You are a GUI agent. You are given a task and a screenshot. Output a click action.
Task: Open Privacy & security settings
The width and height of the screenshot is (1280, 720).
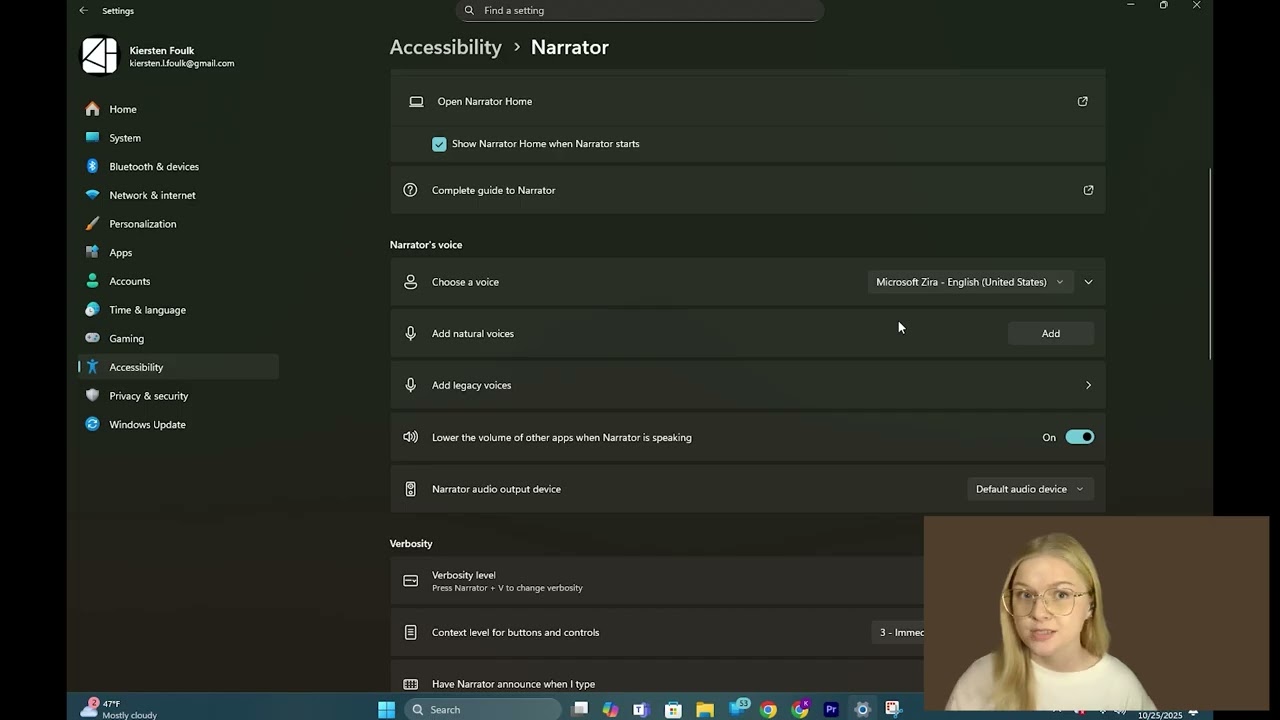[x=148, y=396]
